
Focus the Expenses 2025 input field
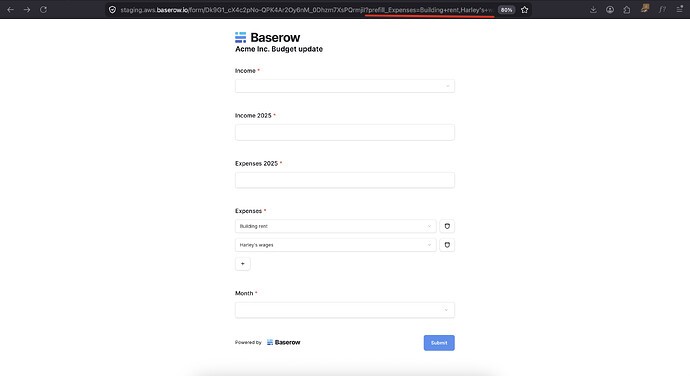(x=345, y=180)
